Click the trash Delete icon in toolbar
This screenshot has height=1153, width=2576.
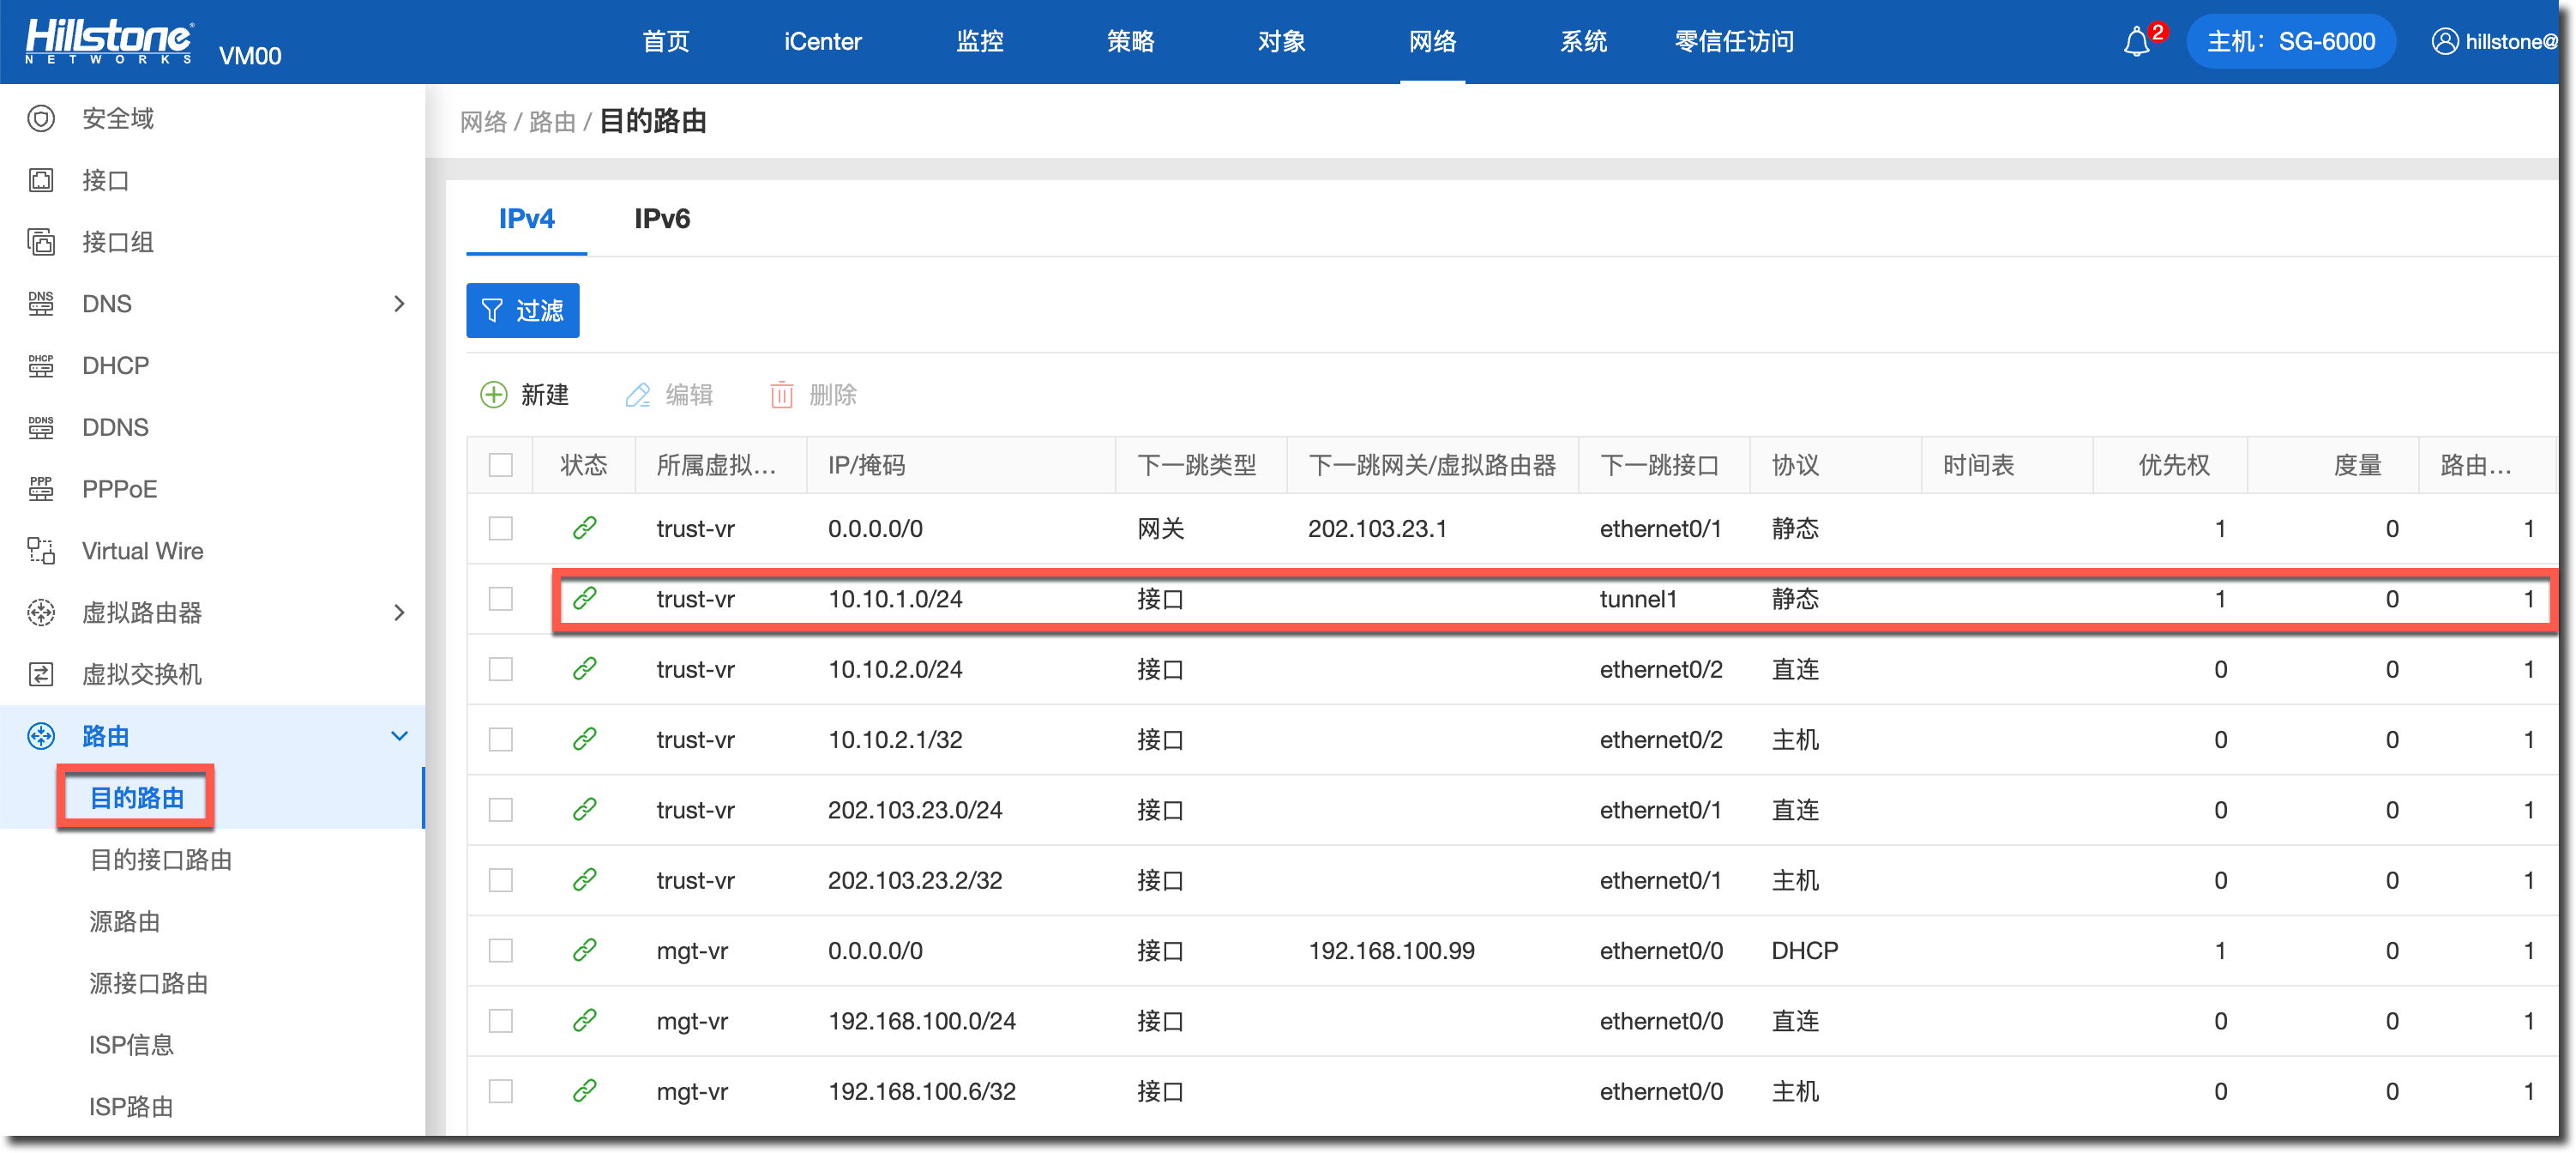tap(781, 395)
